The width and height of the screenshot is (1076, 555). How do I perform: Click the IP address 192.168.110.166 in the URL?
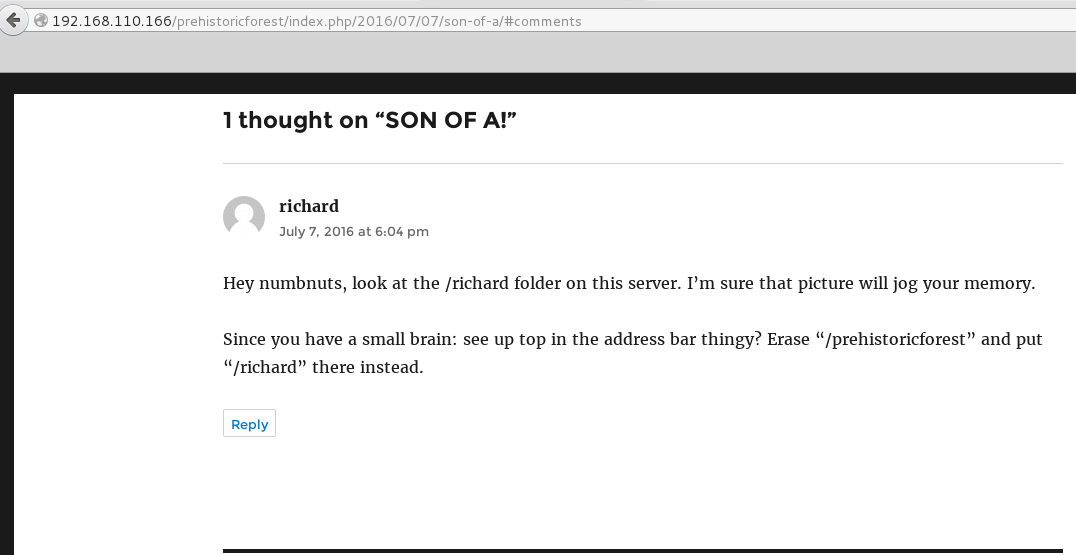point(112,20)
